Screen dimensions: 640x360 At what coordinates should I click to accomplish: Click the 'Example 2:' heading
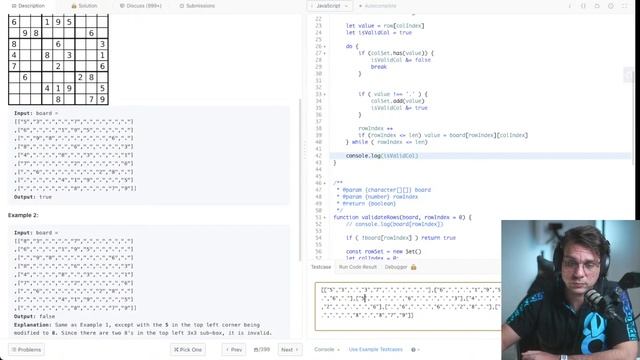[23, 215]
